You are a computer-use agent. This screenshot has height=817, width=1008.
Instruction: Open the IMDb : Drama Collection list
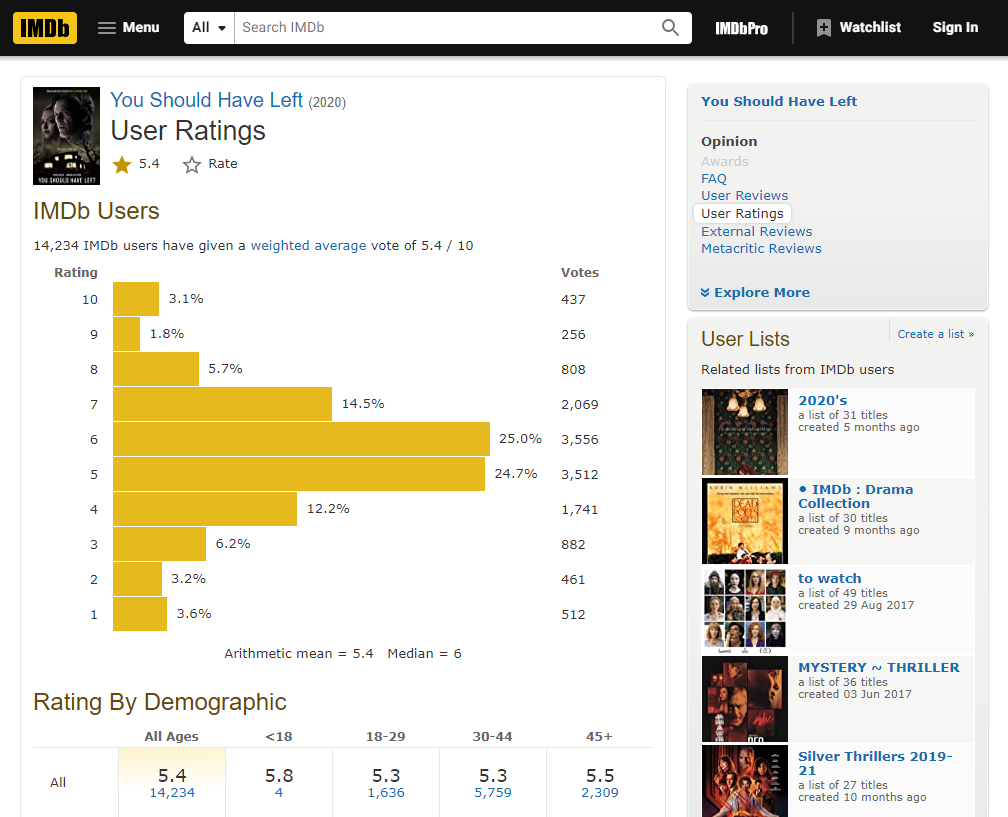[x=855, y=496]
